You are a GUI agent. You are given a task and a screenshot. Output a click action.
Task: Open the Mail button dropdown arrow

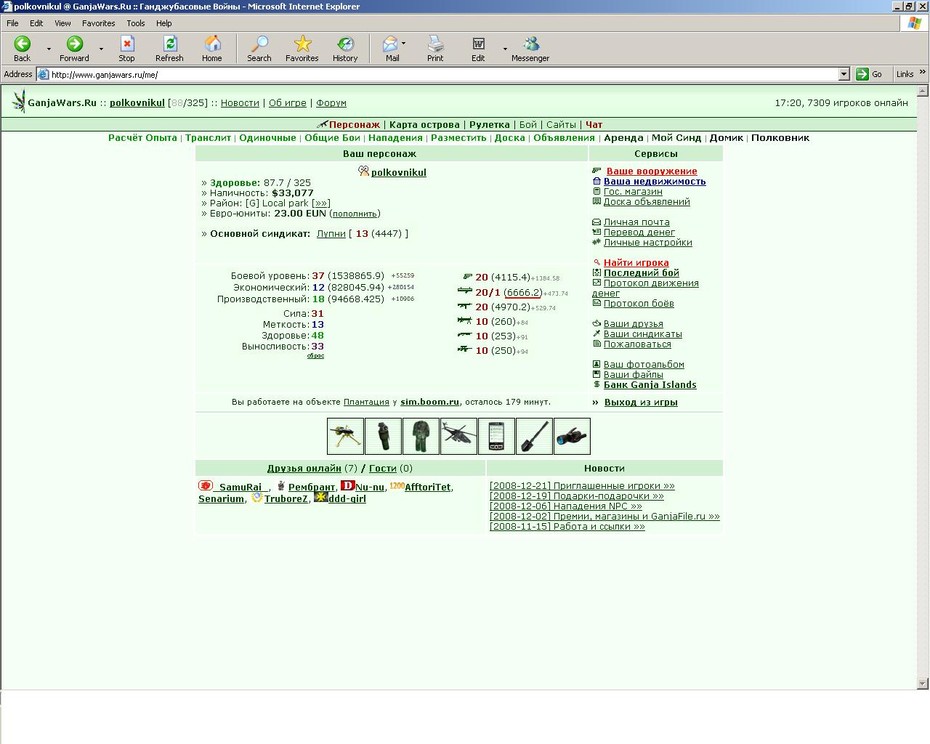coord(403,43)
